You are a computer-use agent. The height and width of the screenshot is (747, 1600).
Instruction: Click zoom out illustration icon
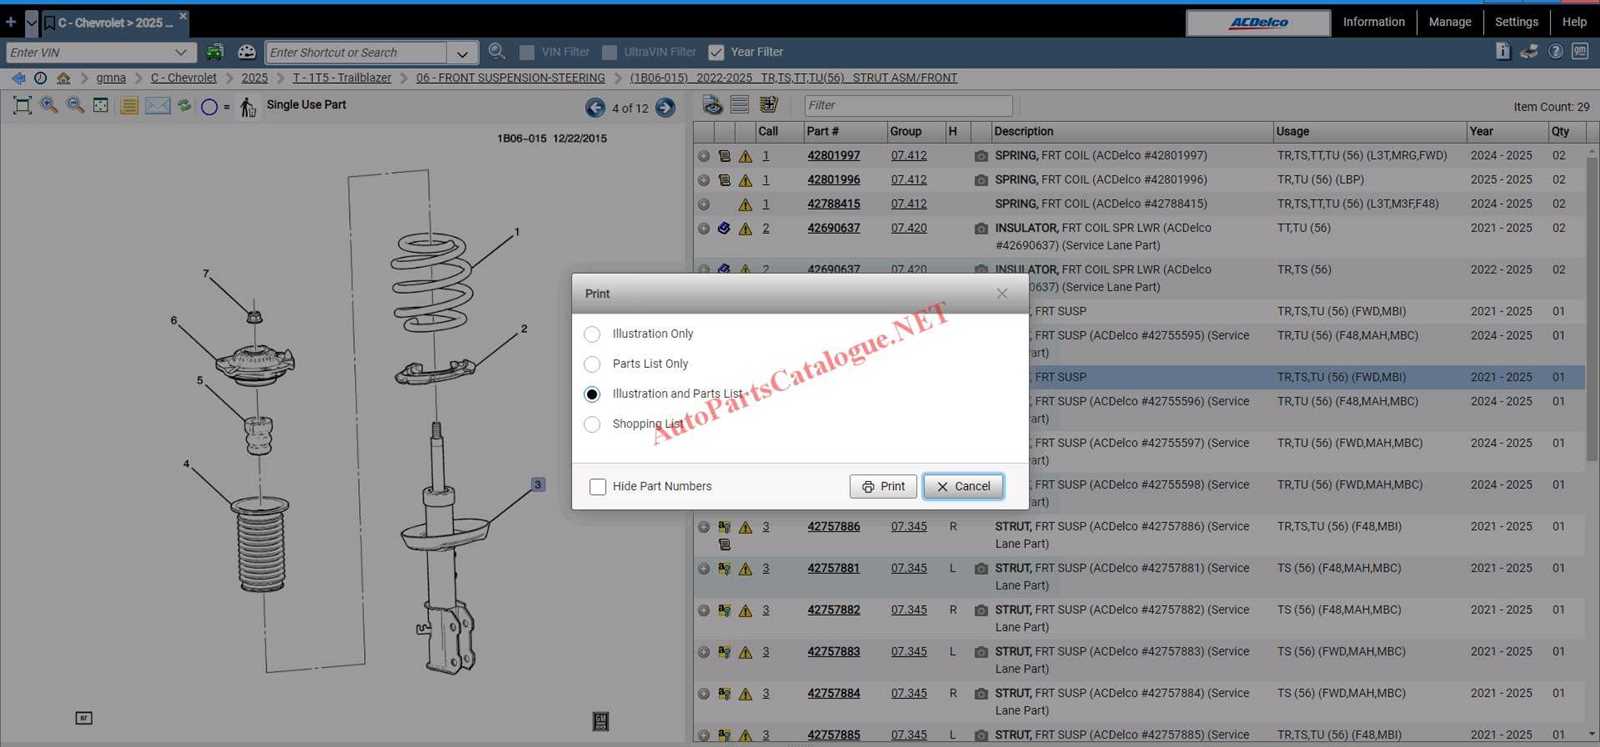coord(75,105)
